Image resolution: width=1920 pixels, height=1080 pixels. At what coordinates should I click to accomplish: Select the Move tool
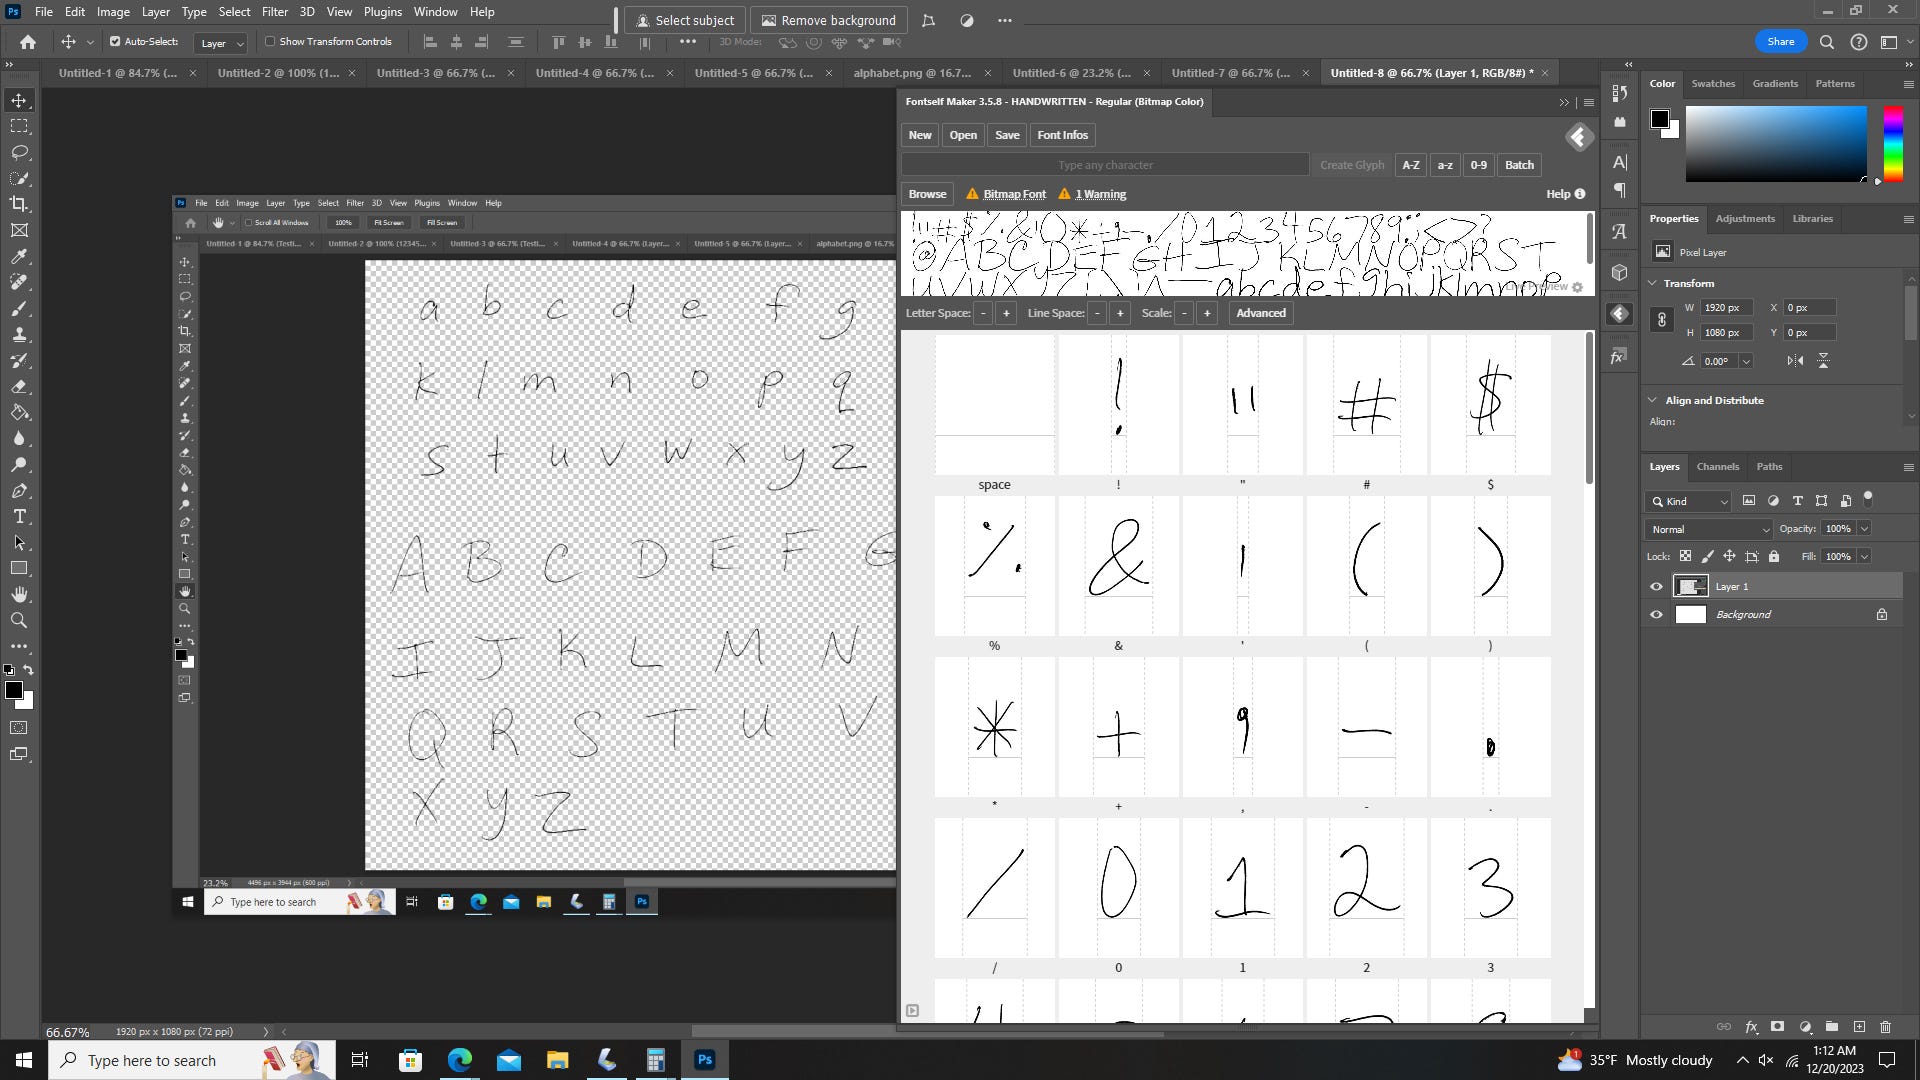pos(18,100)
